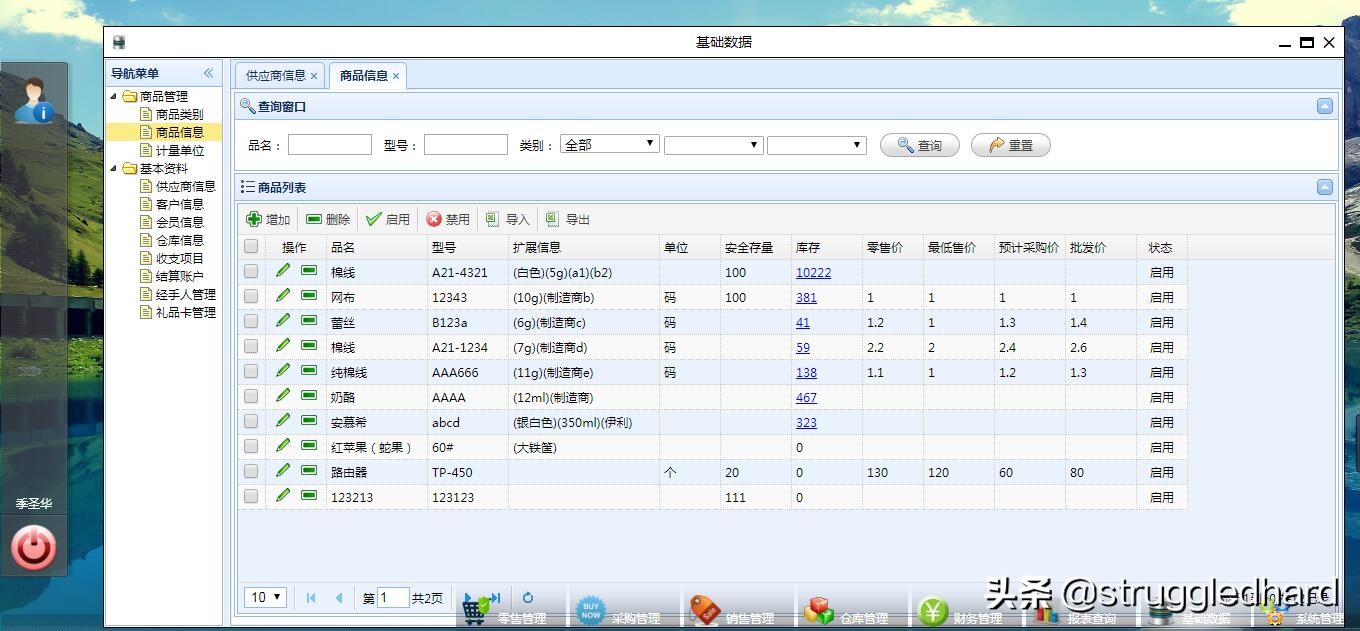This screenshot has height=631, width=1360.
Task: Collapse the 查询窗口 panel
Action: [x=1325, y=105]
